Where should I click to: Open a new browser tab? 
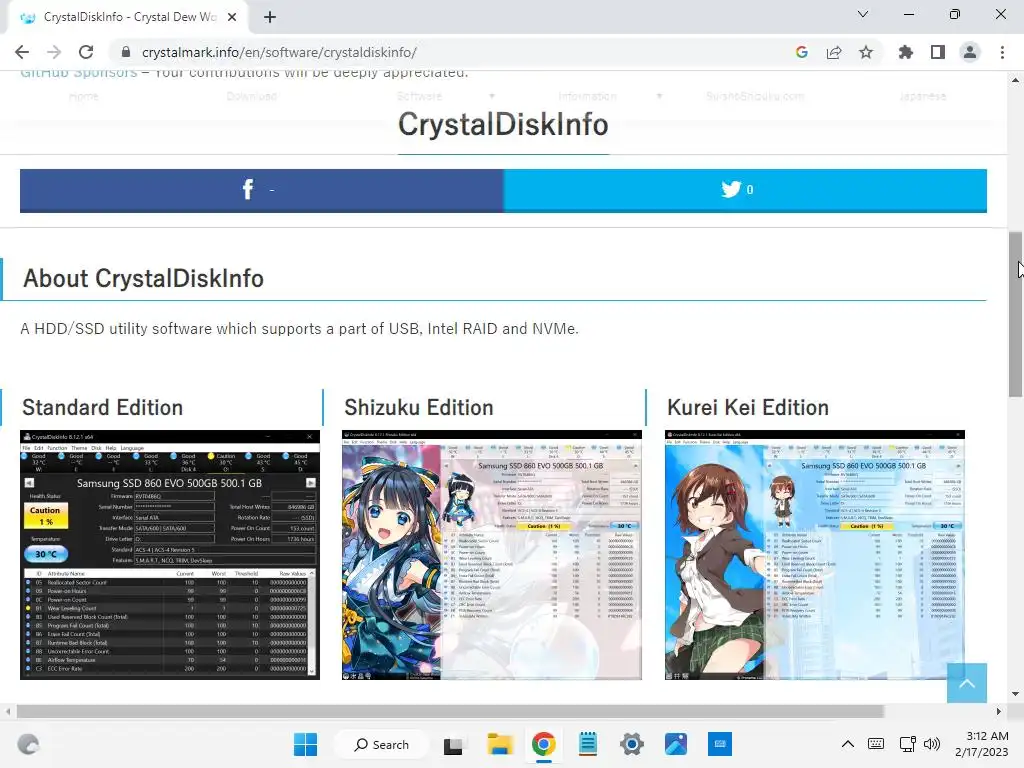270,17
